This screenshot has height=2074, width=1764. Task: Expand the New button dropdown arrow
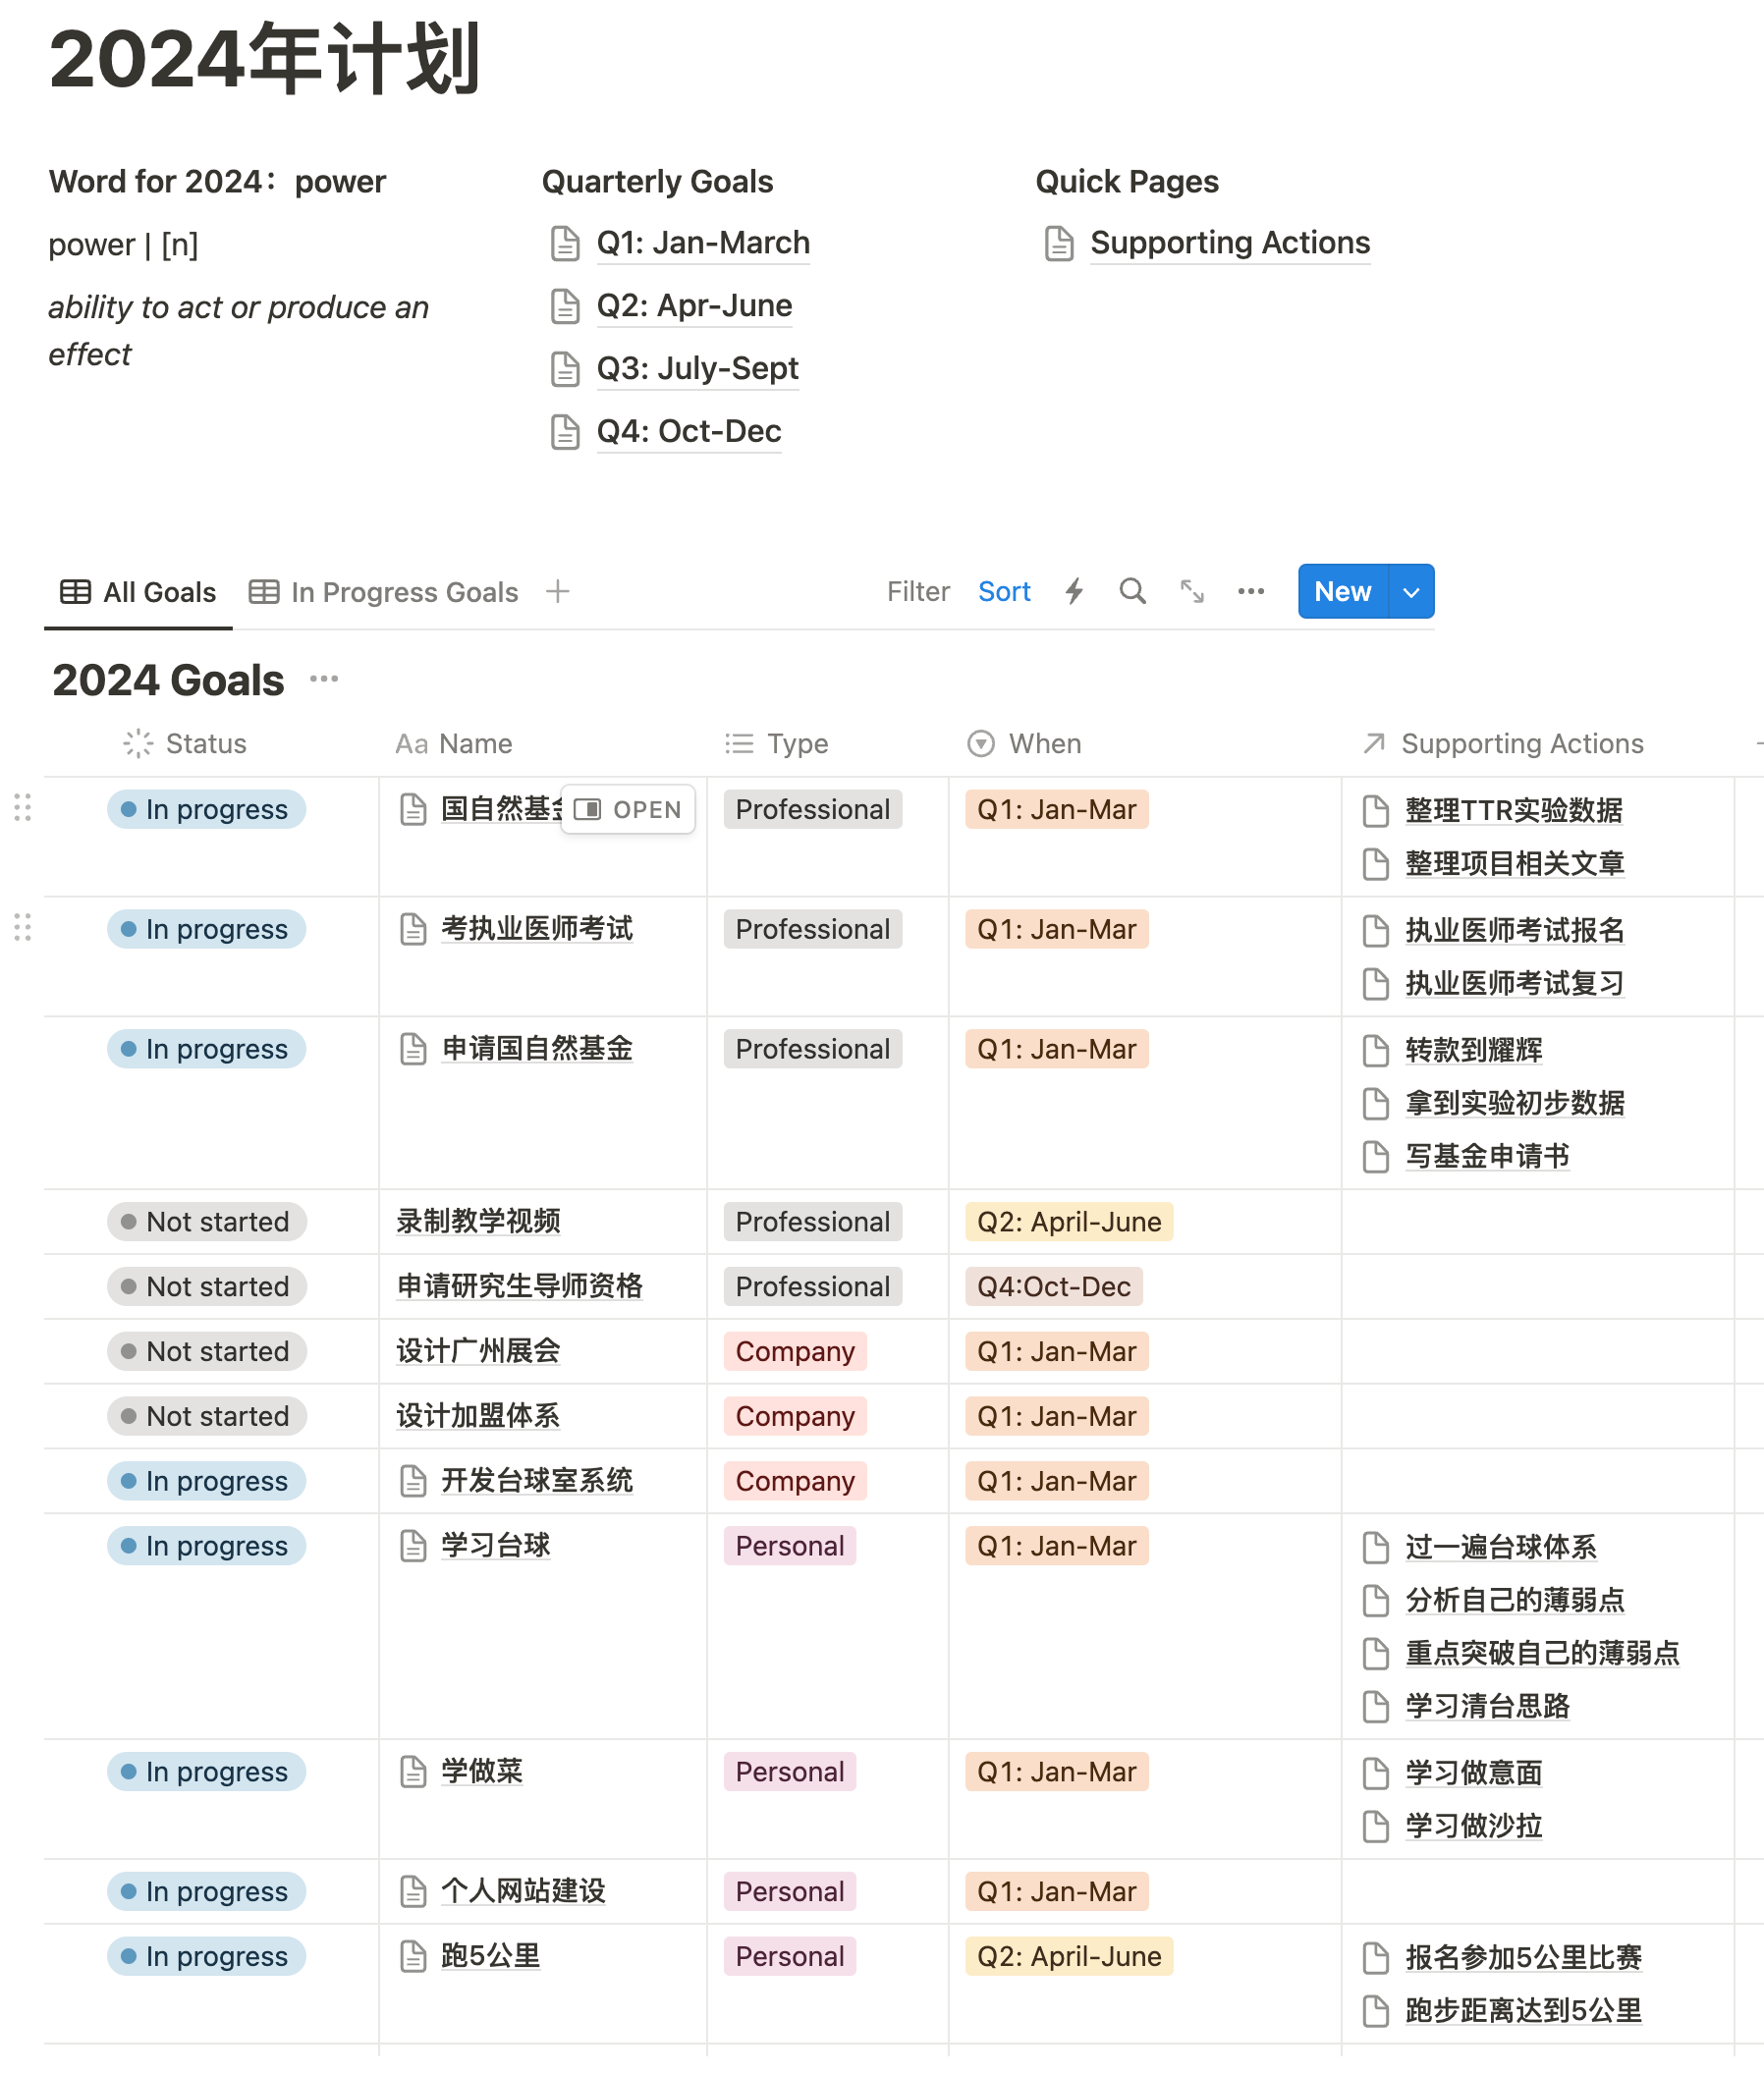pyautogui.click(x=1411, y=592)
